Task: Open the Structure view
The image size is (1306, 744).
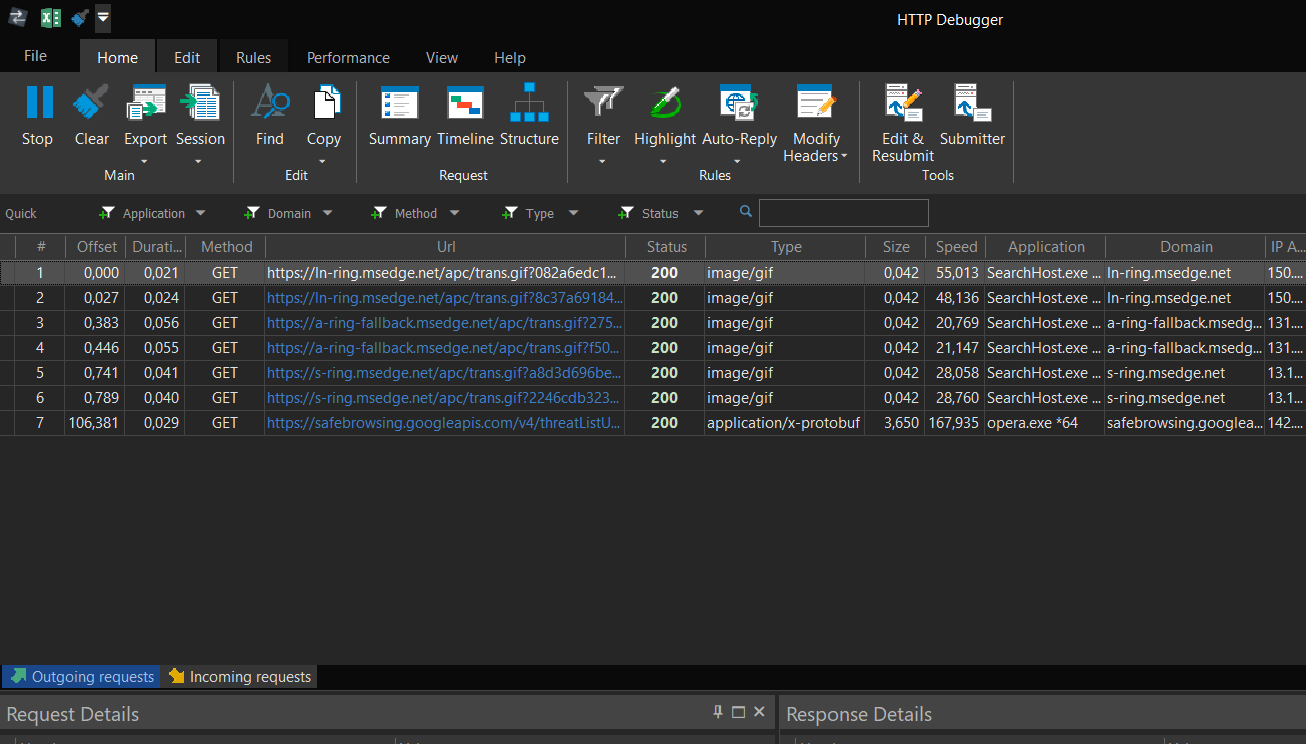Action: tap(529, 104)
